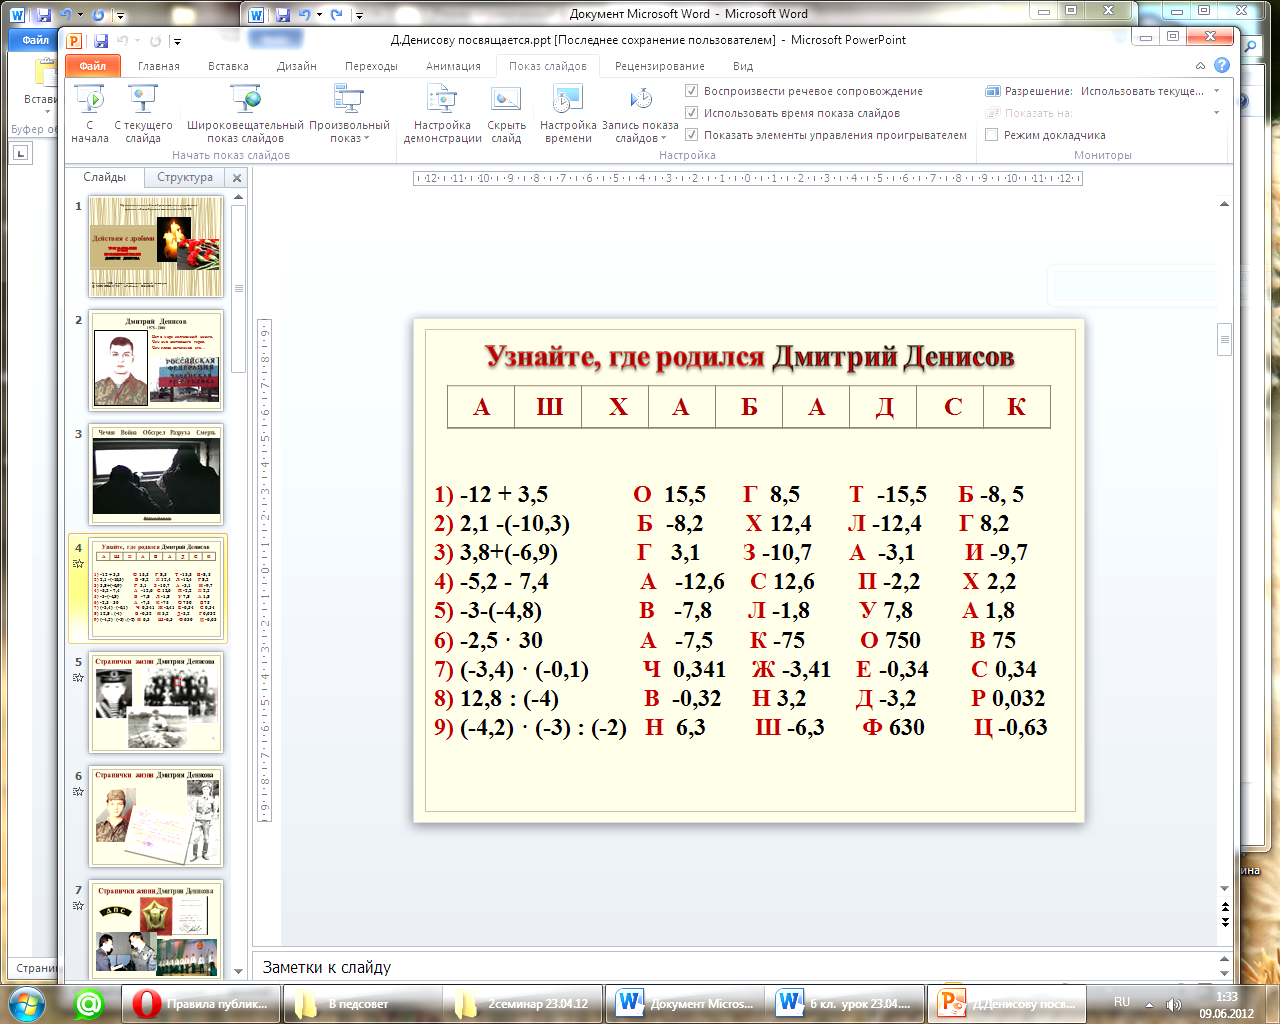Start slideshow from current slide
Image resolution: width=1280 pixels, height=1024 pixels.
[143, 113]
